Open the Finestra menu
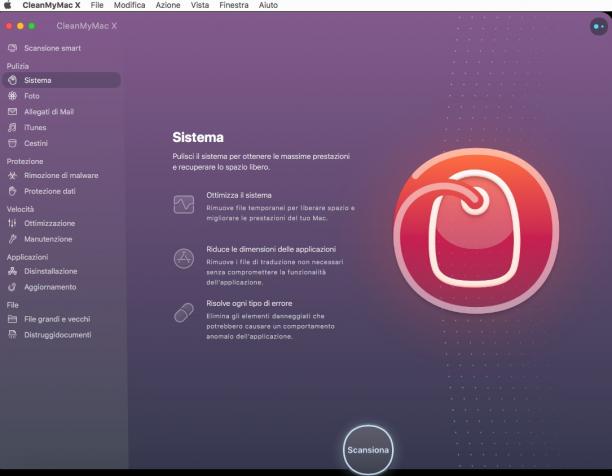This screenshot has height=476, width=612. 234,5
